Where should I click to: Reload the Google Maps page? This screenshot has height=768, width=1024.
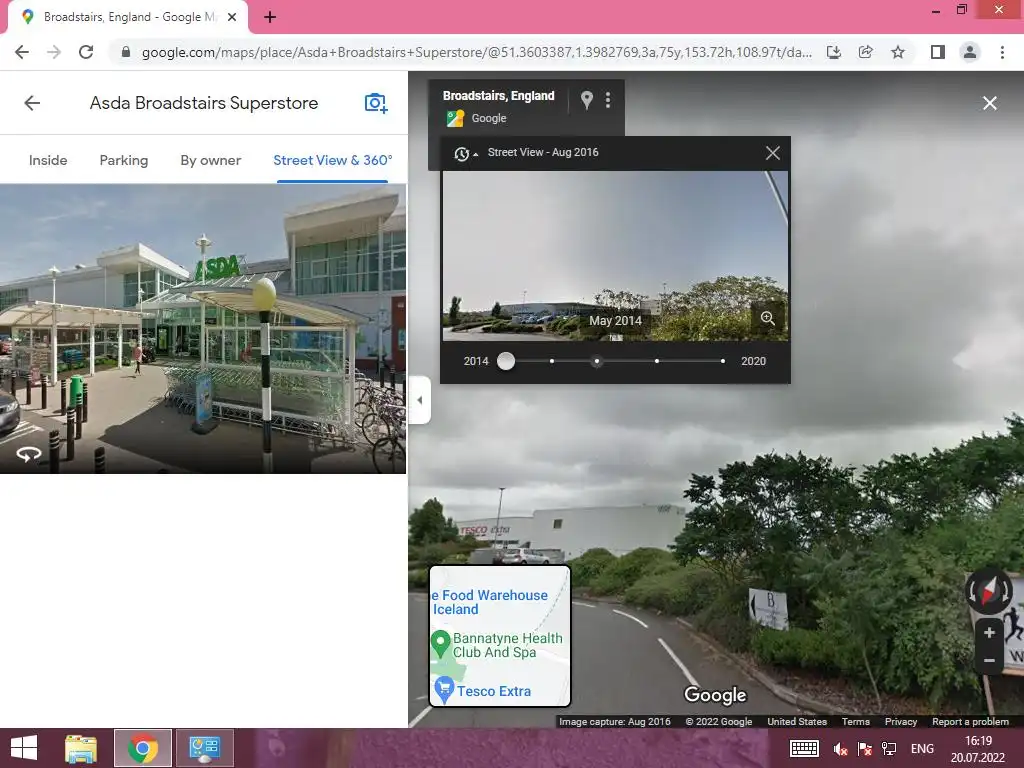(x=86, y=52)
